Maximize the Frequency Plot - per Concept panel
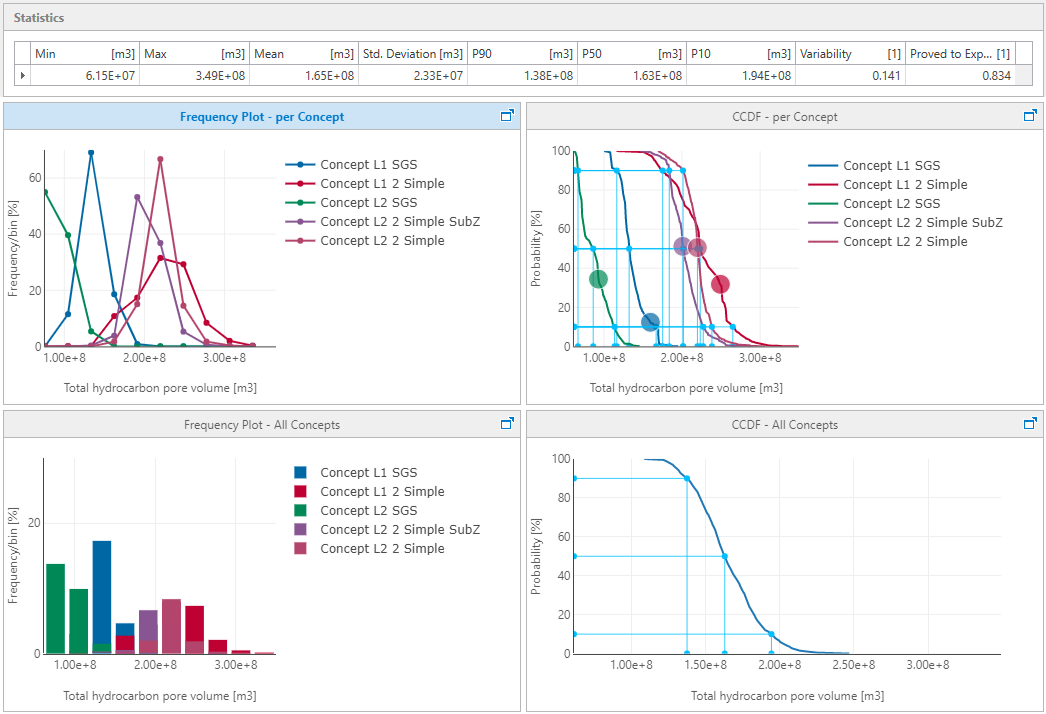The width and height of the screenshot is (1046, 714). (x=507, y=116)
